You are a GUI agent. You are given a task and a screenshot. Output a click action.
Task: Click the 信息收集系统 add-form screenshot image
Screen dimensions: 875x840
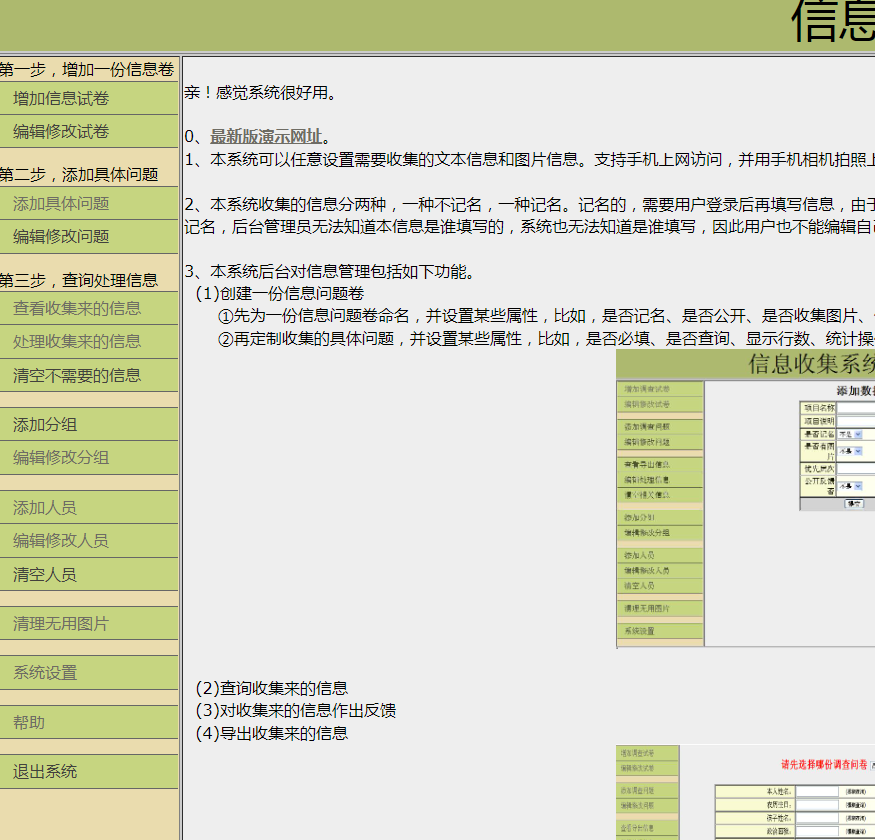(746, 498)
